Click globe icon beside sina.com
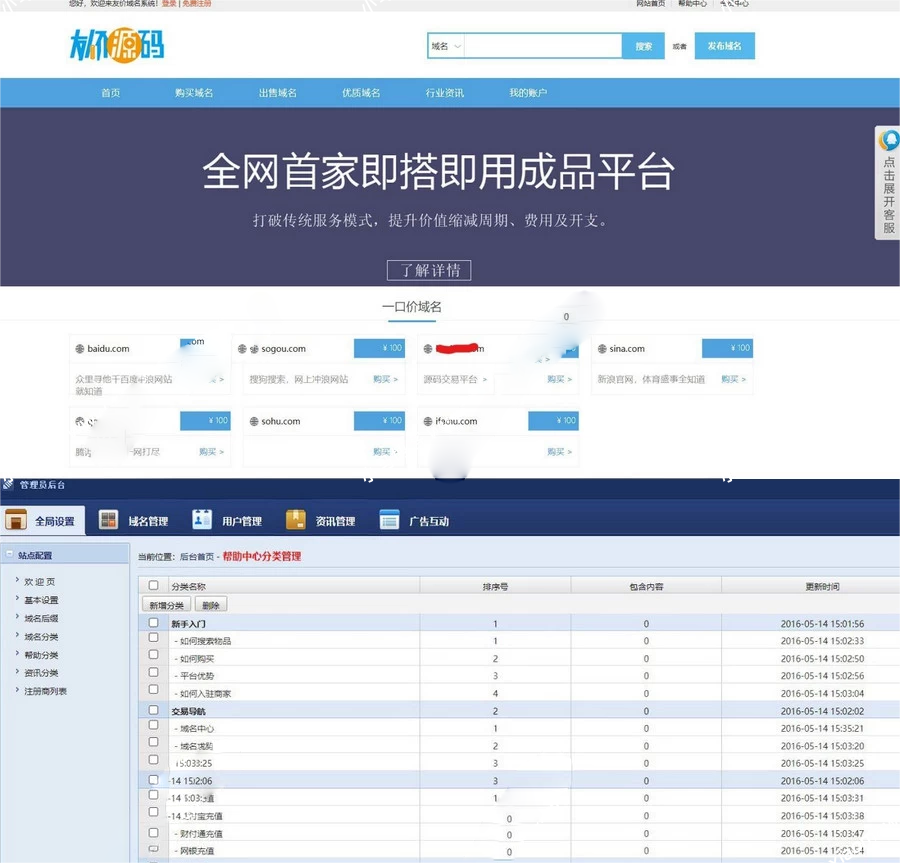The image size is (900, 863). [x=601, y=349]
